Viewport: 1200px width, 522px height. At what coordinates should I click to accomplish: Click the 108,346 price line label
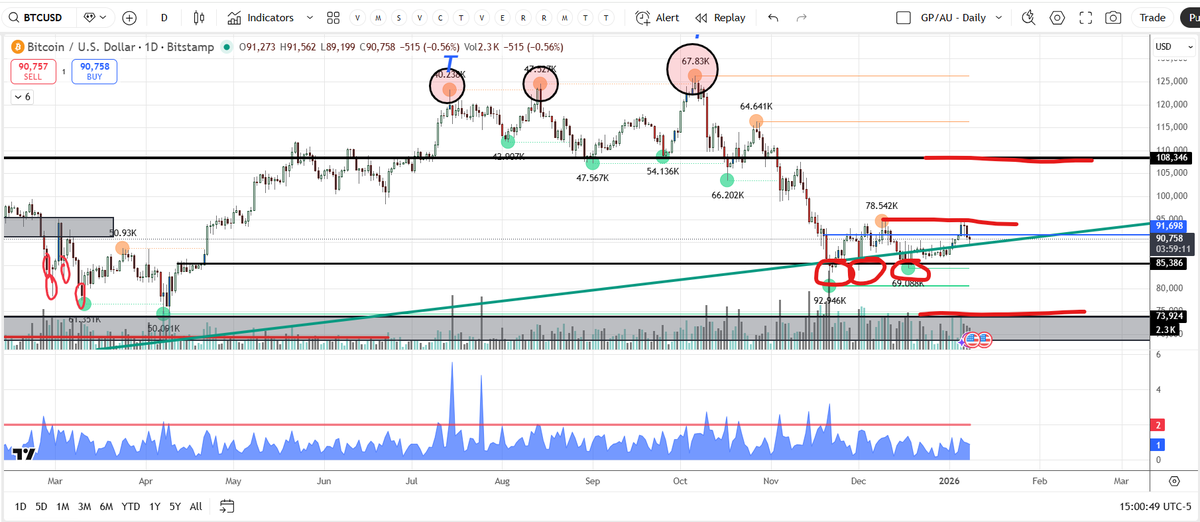click(1172, 158)
